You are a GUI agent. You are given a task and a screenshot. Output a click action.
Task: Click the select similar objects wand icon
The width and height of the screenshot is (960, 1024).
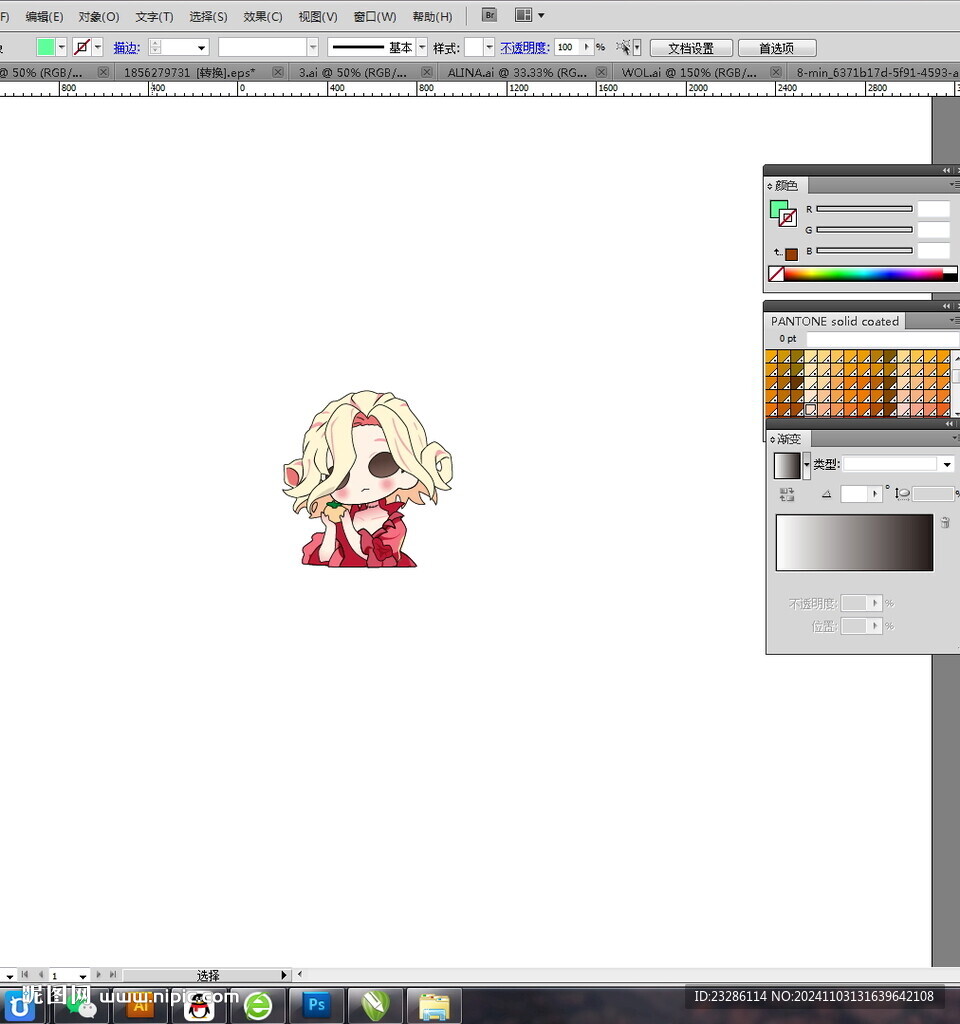click(x=624, y=47)
